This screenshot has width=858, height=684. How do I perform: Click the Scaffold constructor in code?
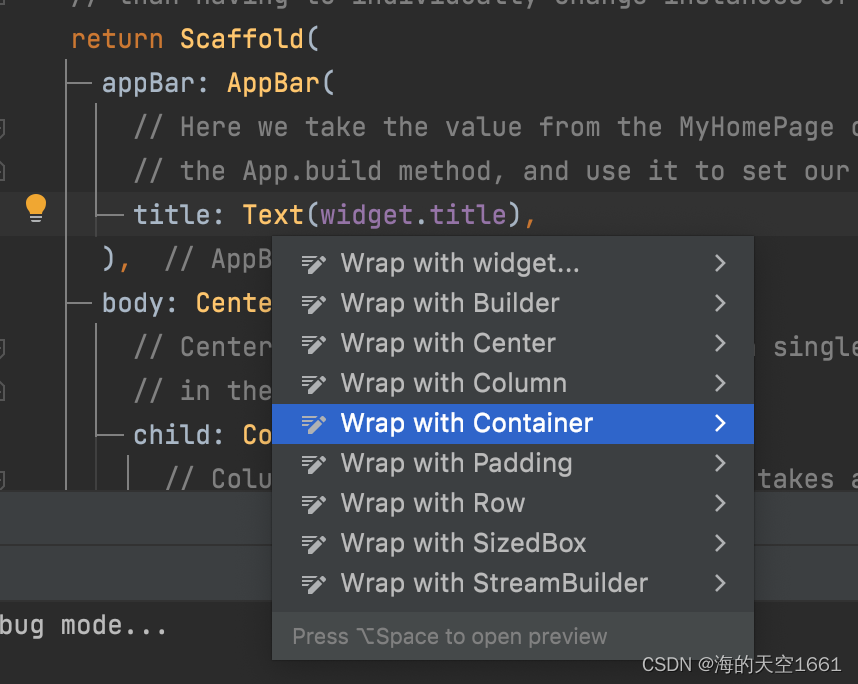[x=241, y=39]
